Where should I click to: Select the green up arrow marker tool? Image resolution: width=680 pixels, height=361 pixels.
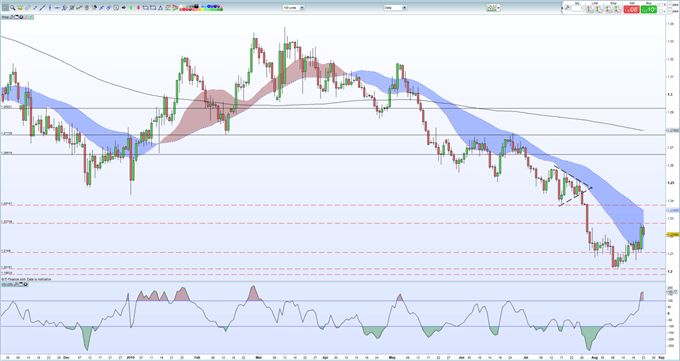131,7
